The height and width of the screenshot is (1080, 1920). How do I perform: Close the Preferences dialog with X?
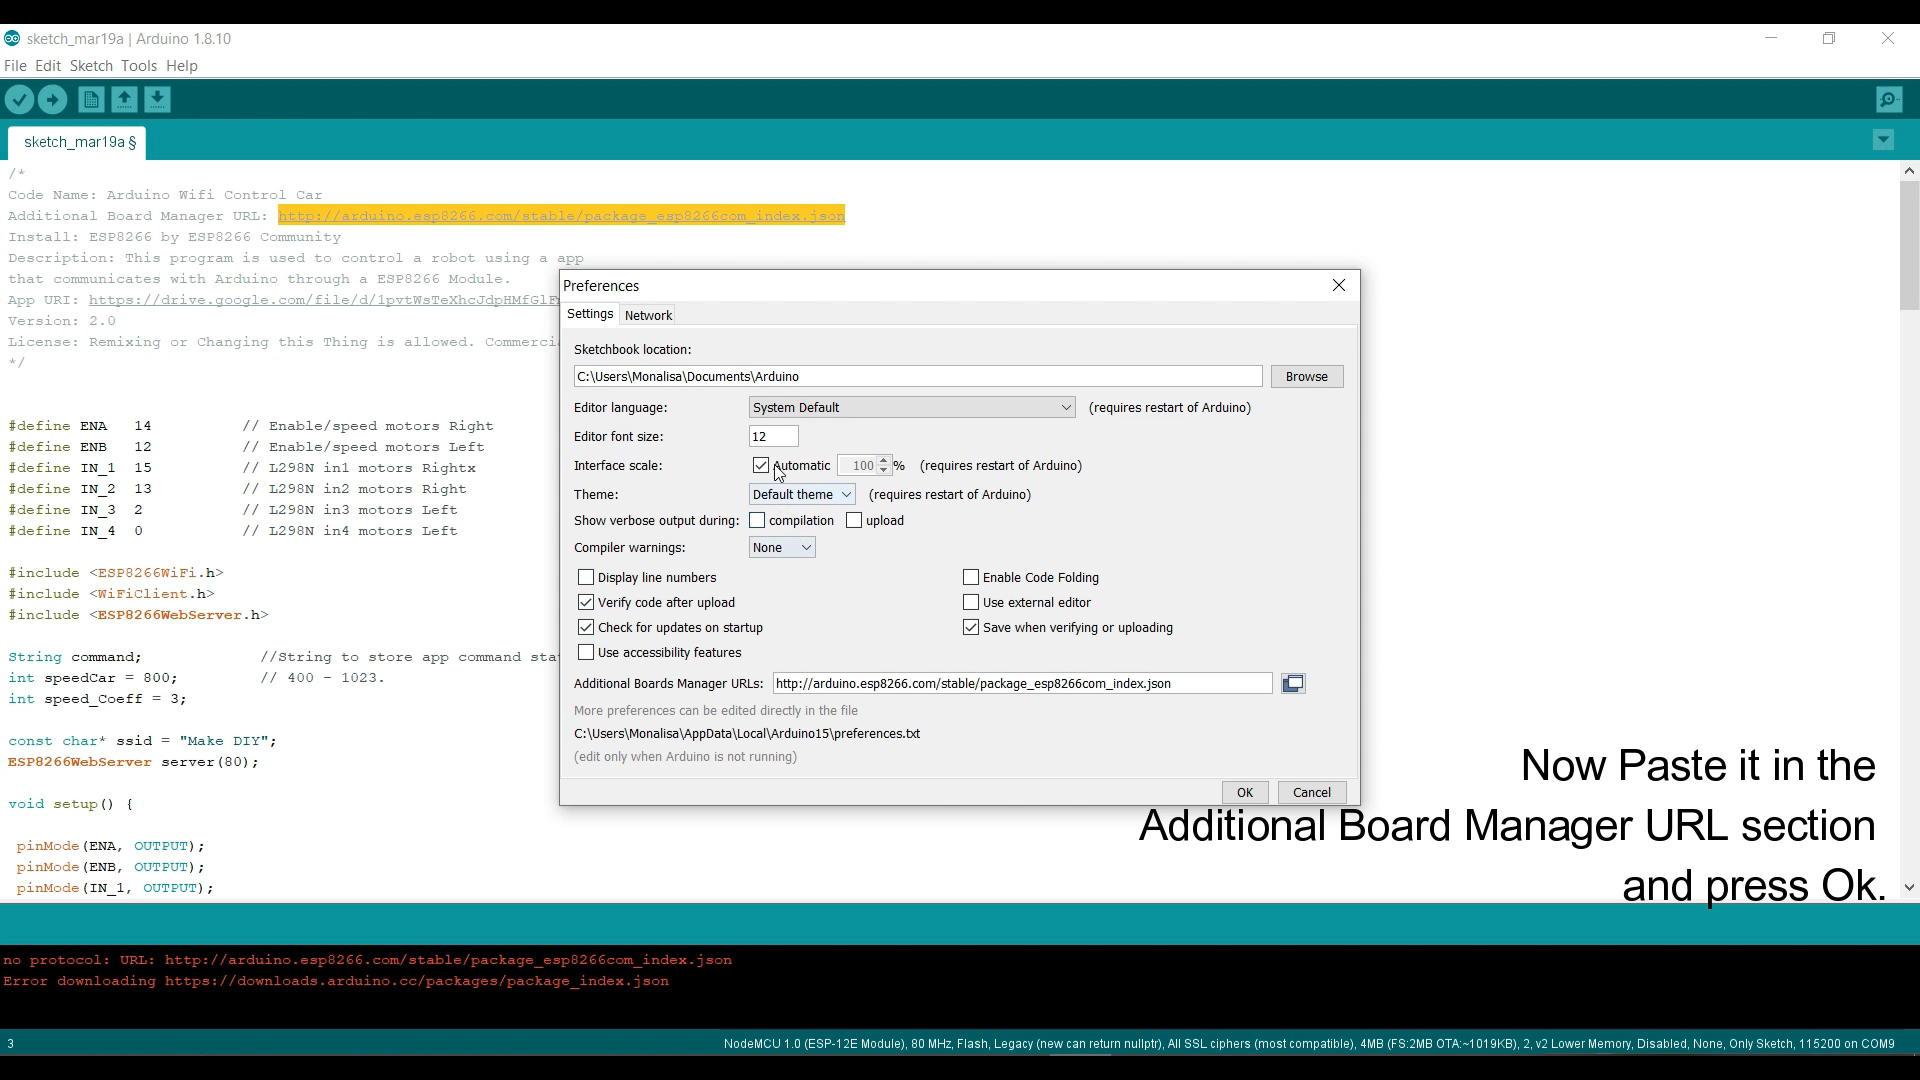point(1339,286)
